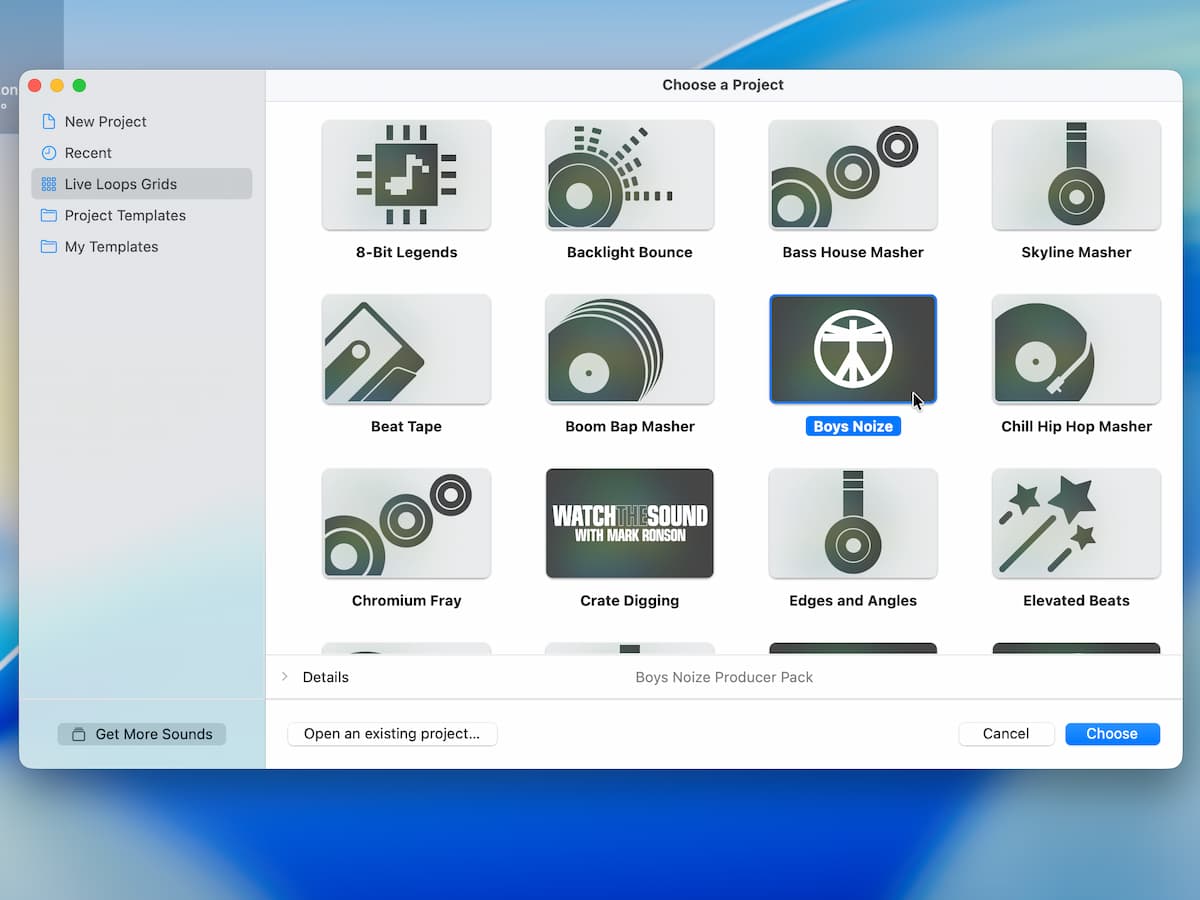
Task: Click the New Project document icon
Action: pyautogui.click(x=49, y=121)
